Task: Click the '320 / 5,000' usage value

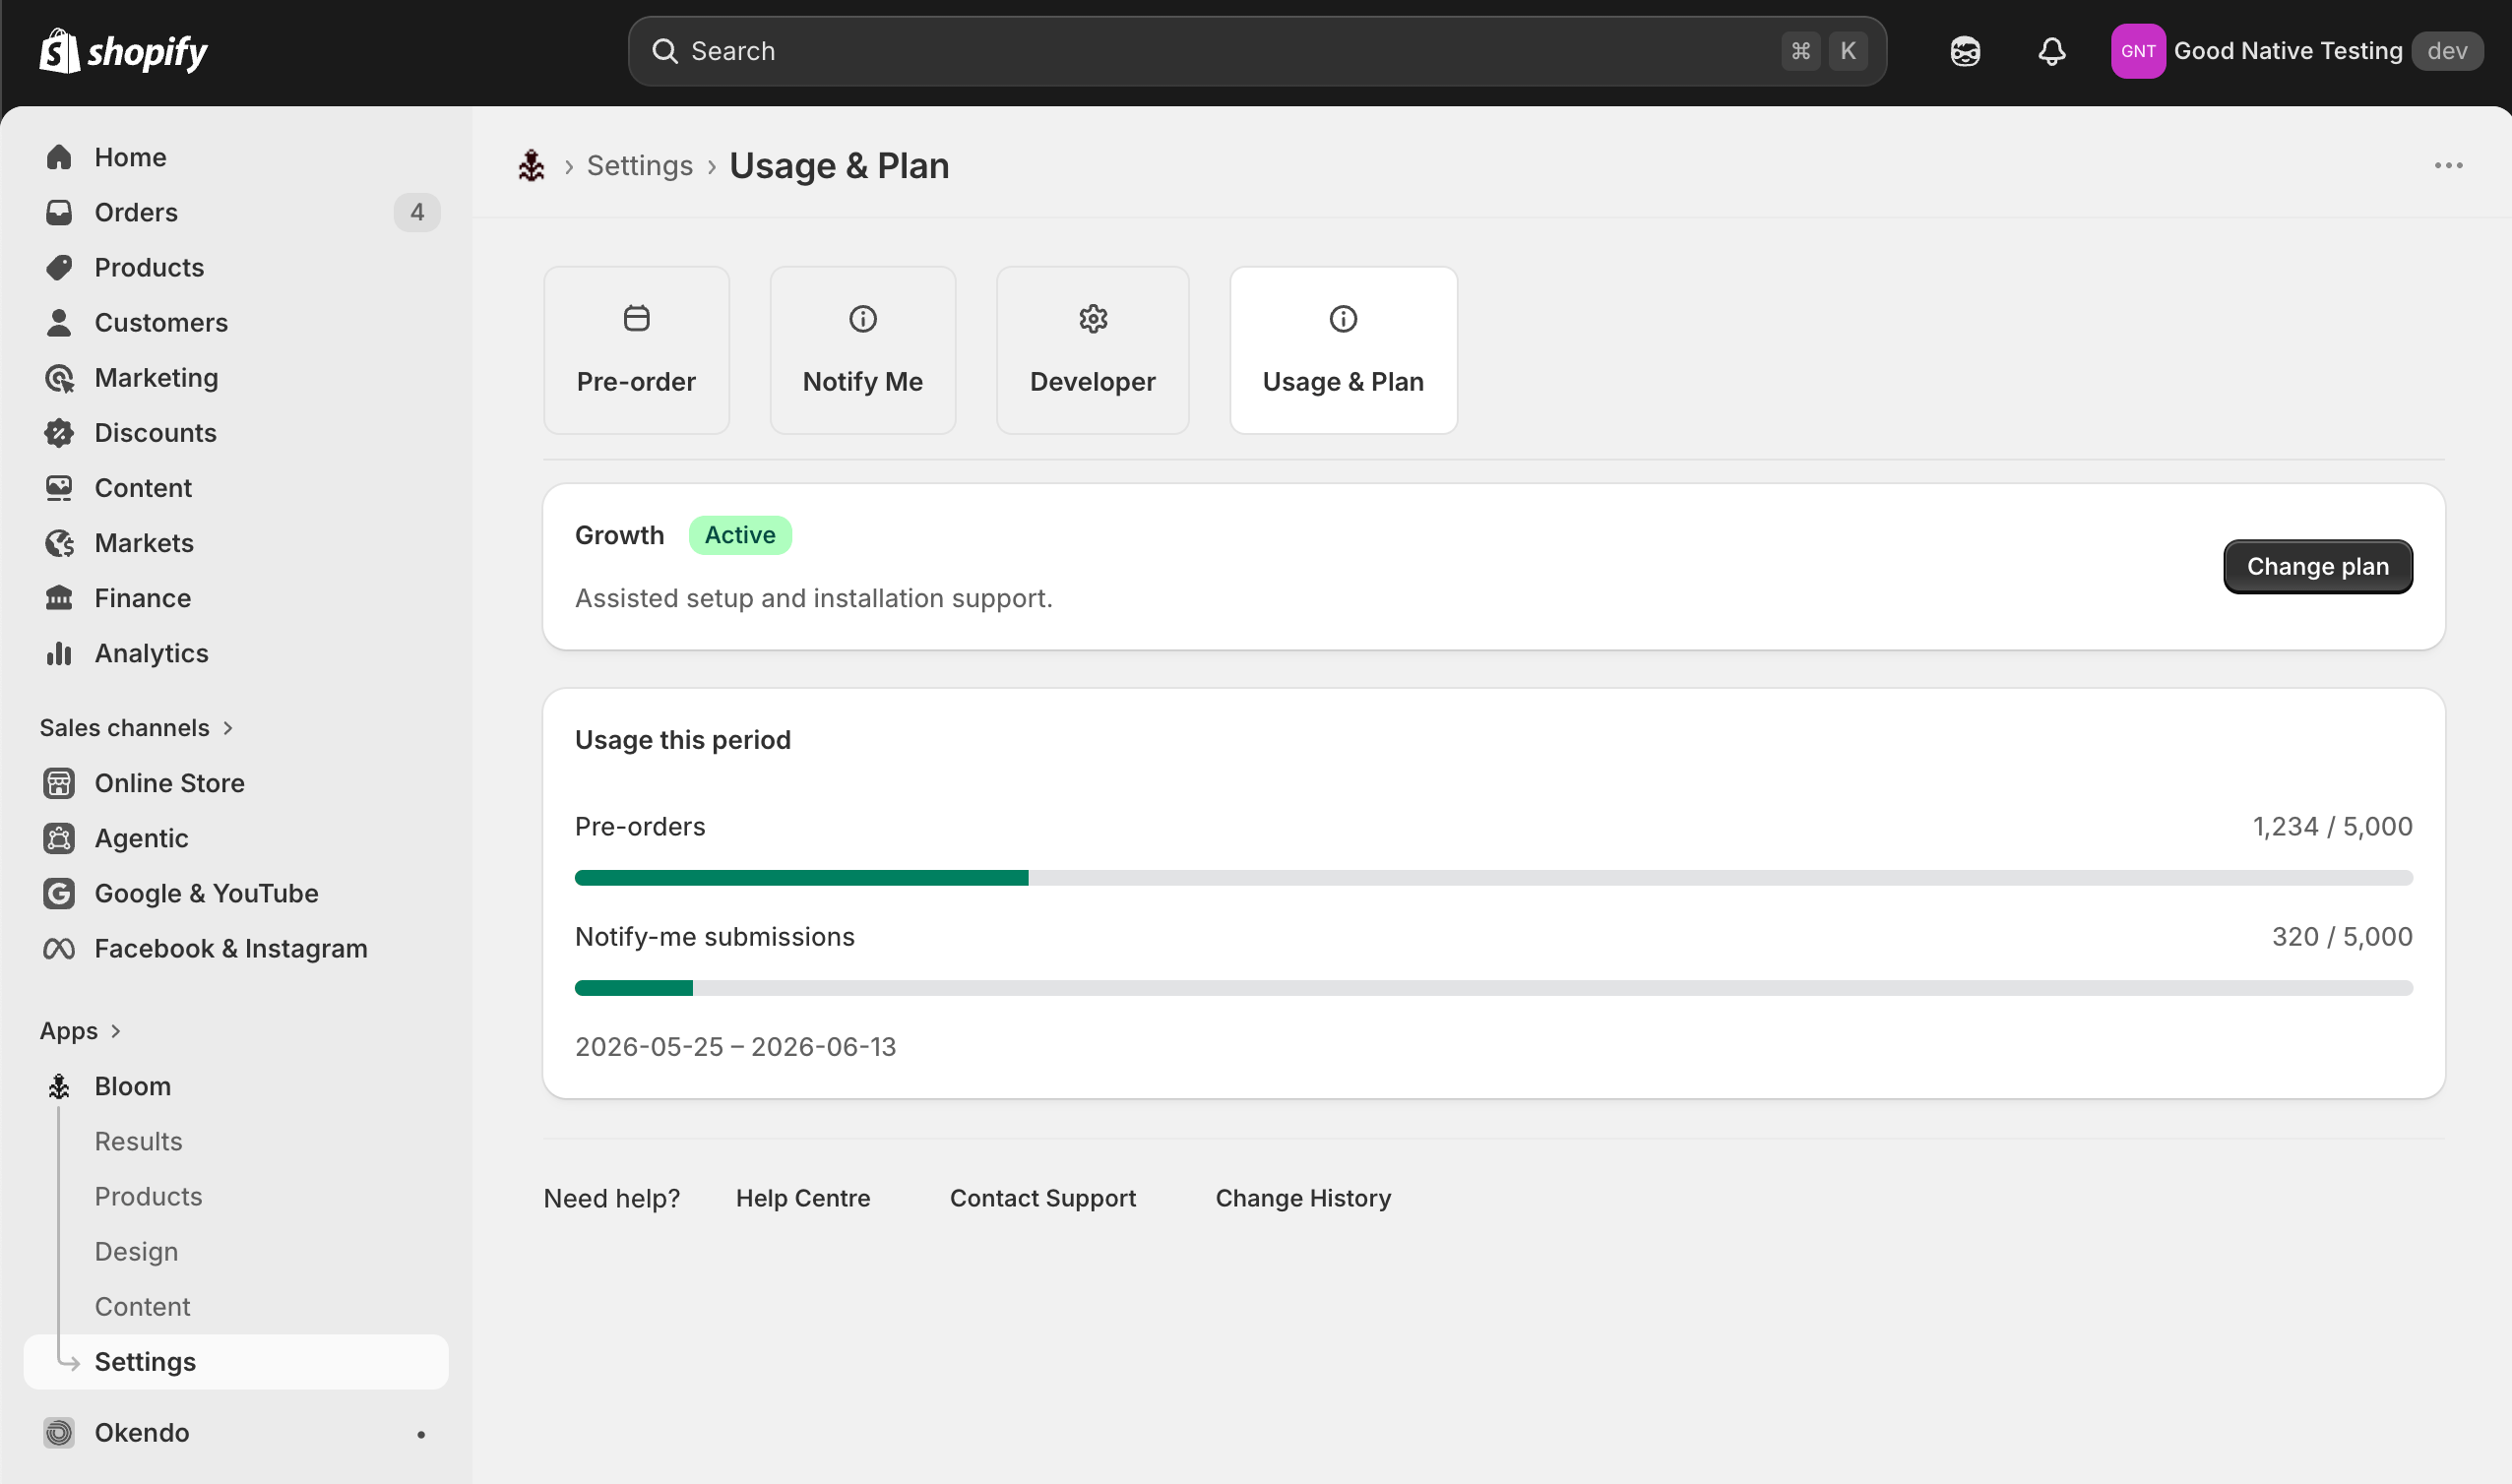Action: click(x=2342, y=937)
